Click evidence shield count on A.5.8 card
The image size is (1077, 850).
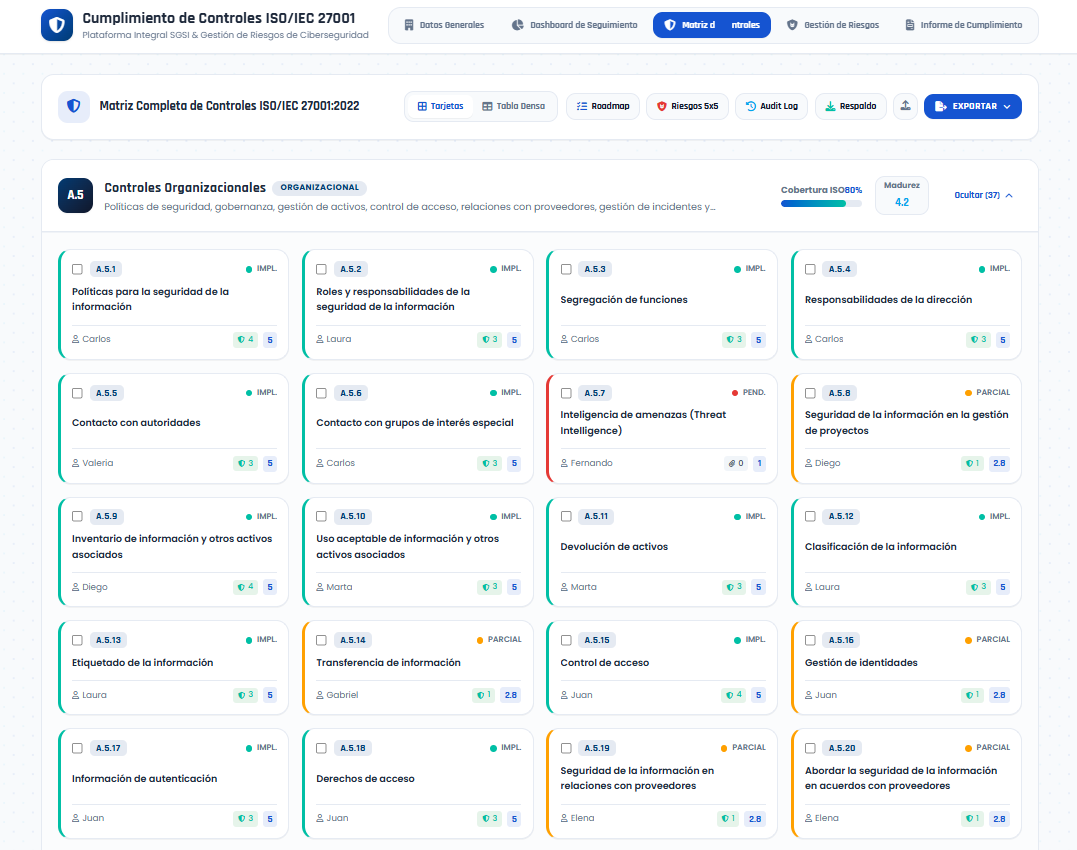pyautogui.click(x=972, y=463)
